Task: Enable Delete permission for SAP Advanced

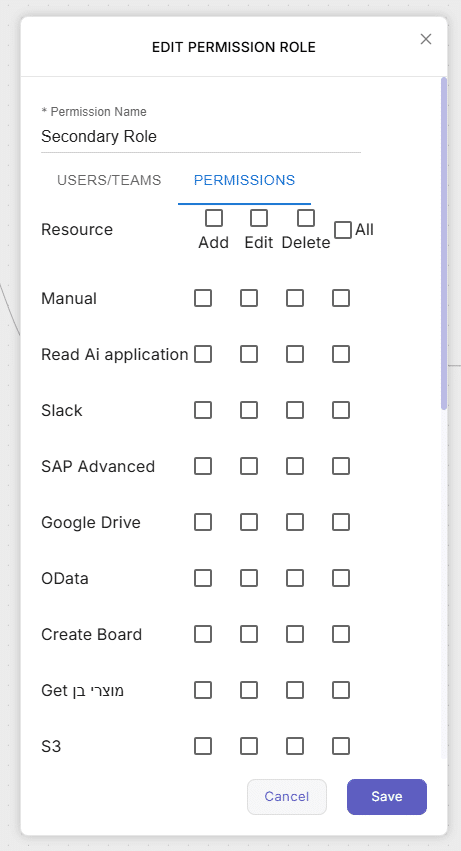Action: tap(295, 466)
